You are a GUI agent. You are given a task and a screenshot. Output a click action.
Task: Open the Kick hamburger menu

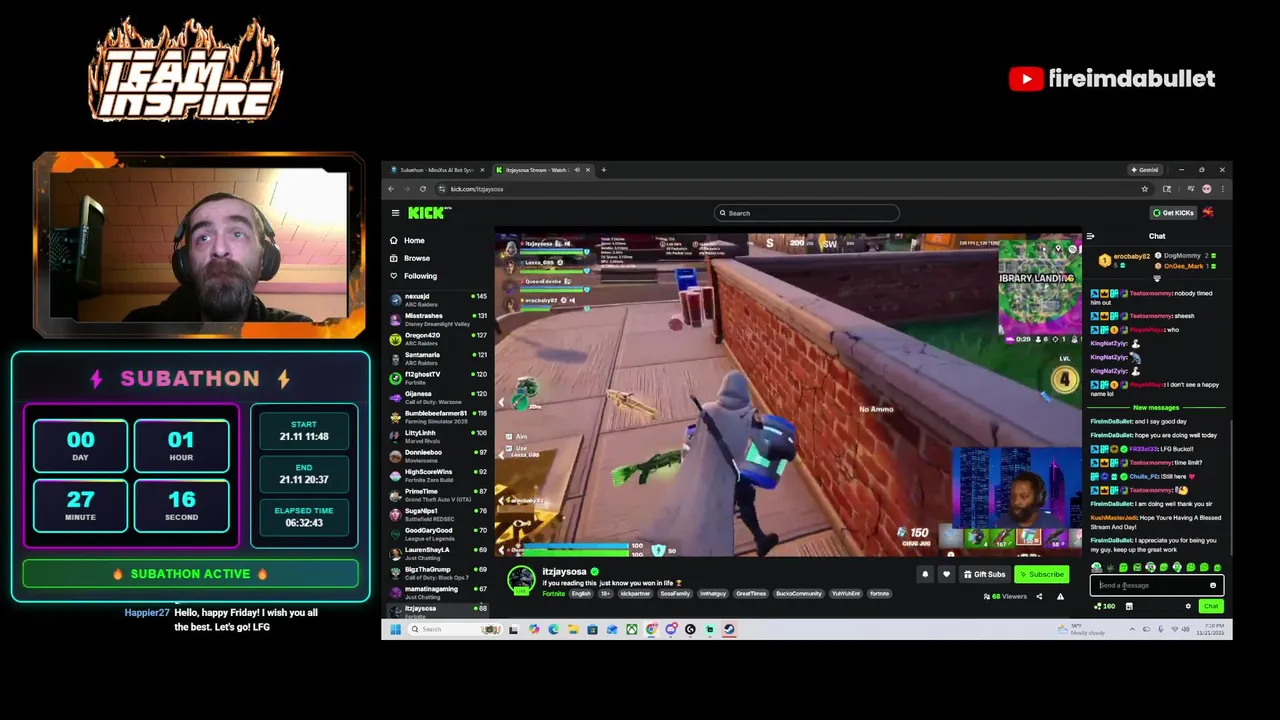pyautogui.click(x=395, y=213)
